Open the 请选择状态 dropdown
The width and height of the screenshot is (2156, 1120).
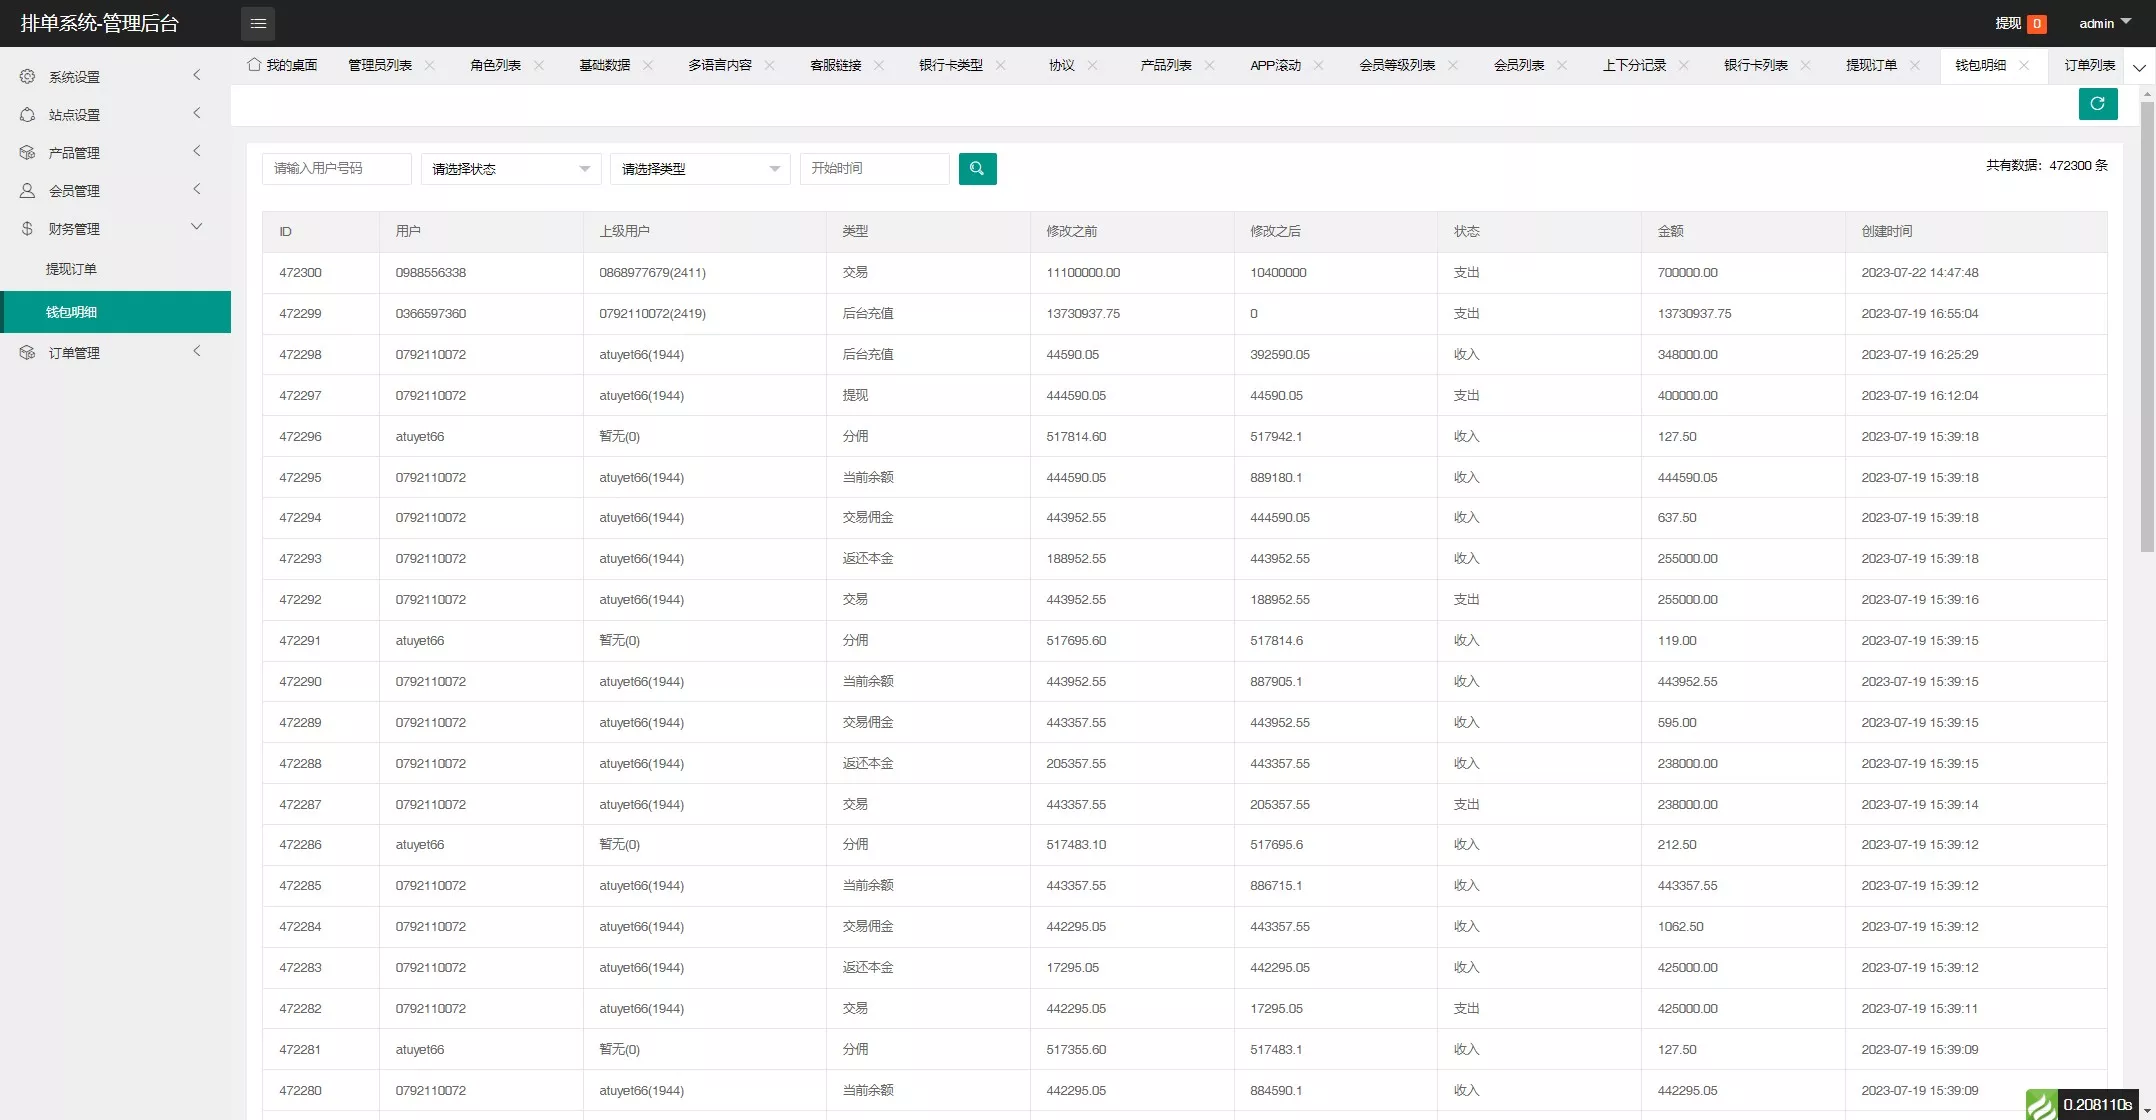pyautogui.click(x=510, y=169)
